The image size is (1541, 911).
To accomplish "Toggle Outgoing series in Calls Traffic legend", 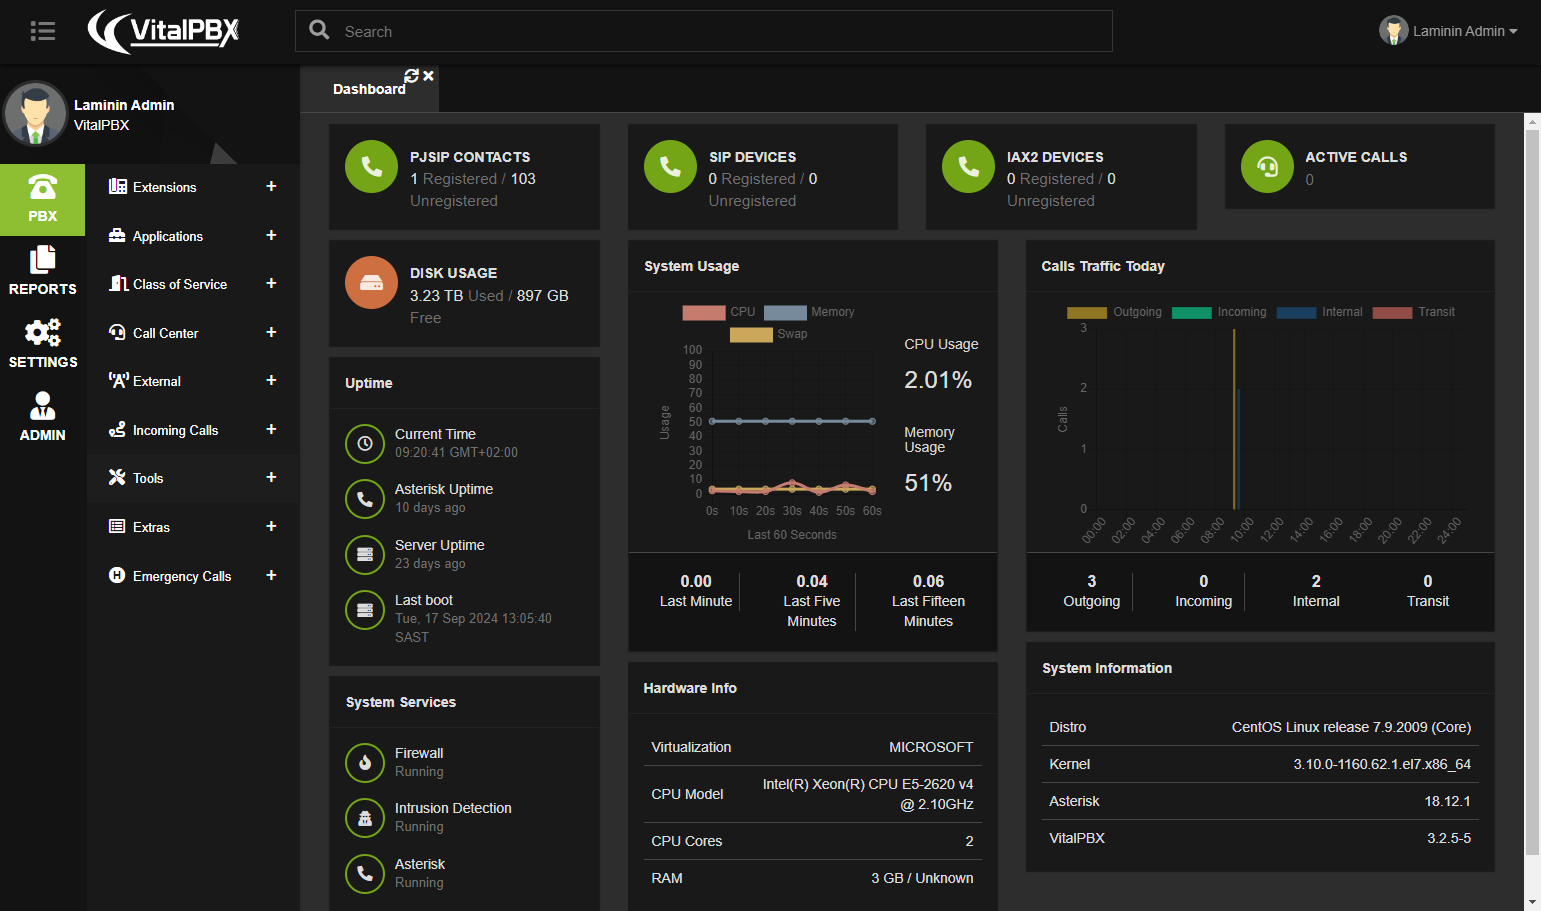I will click(x=1114, y=312).
